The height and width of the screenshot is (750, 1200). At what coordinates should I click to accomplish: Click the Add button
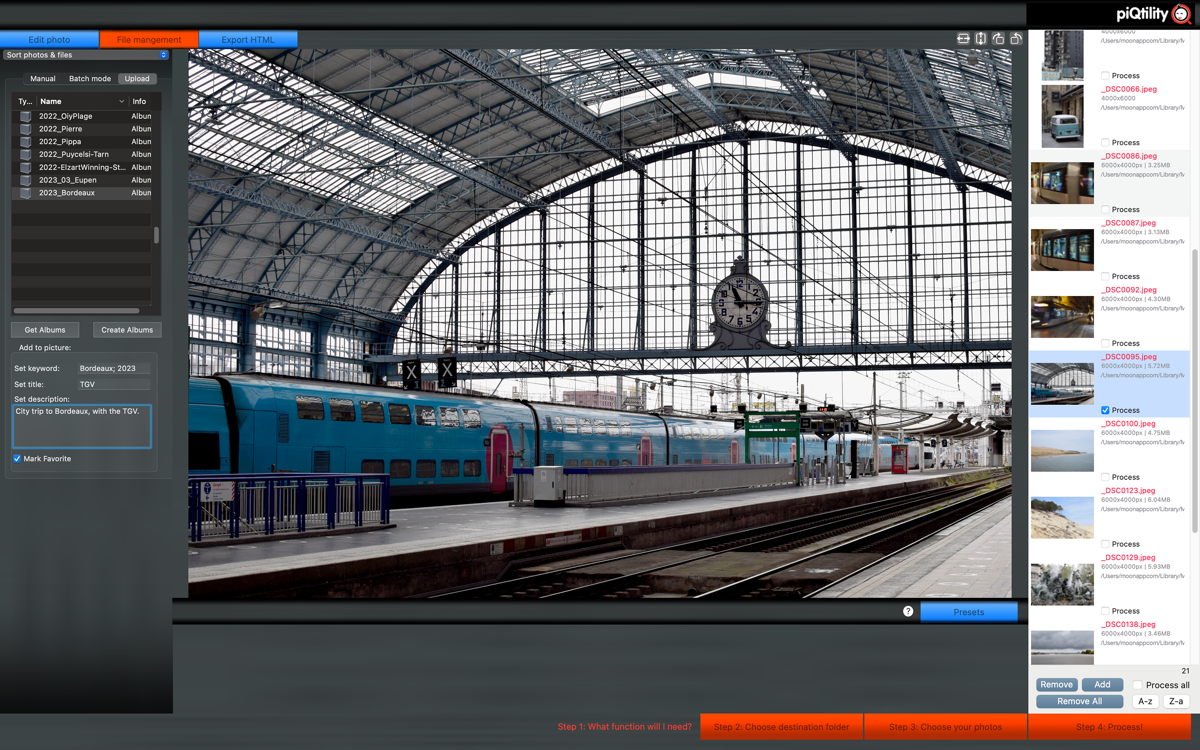click(x=1102, y=685)
